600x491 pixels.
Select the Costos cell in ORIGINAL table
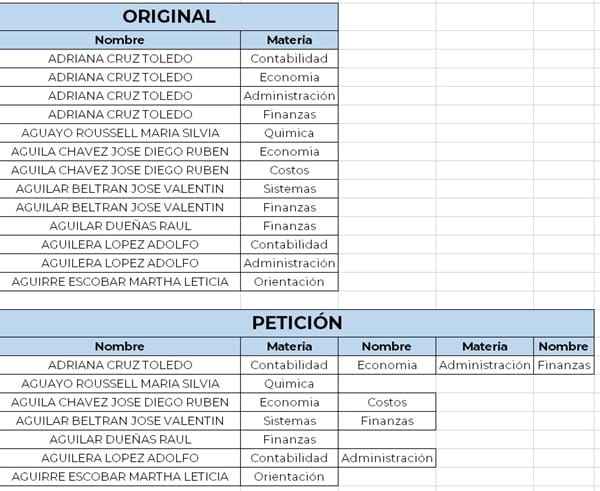[289, 170]
